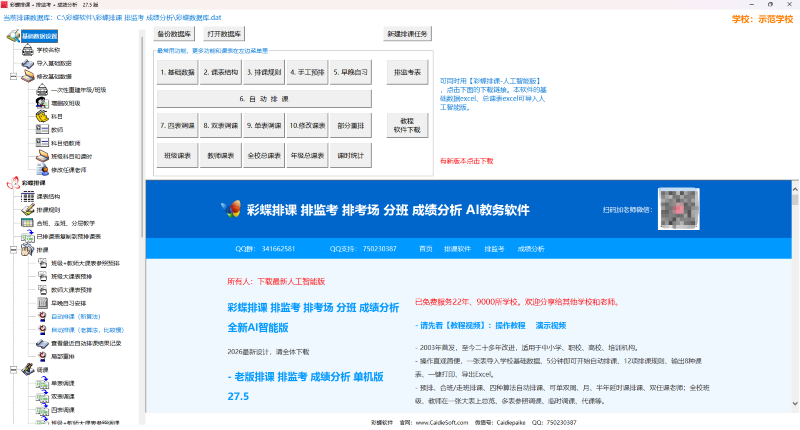Screen dimensions: 800x430
Task: Click 9. 单表调课 button
Action: 264,125
